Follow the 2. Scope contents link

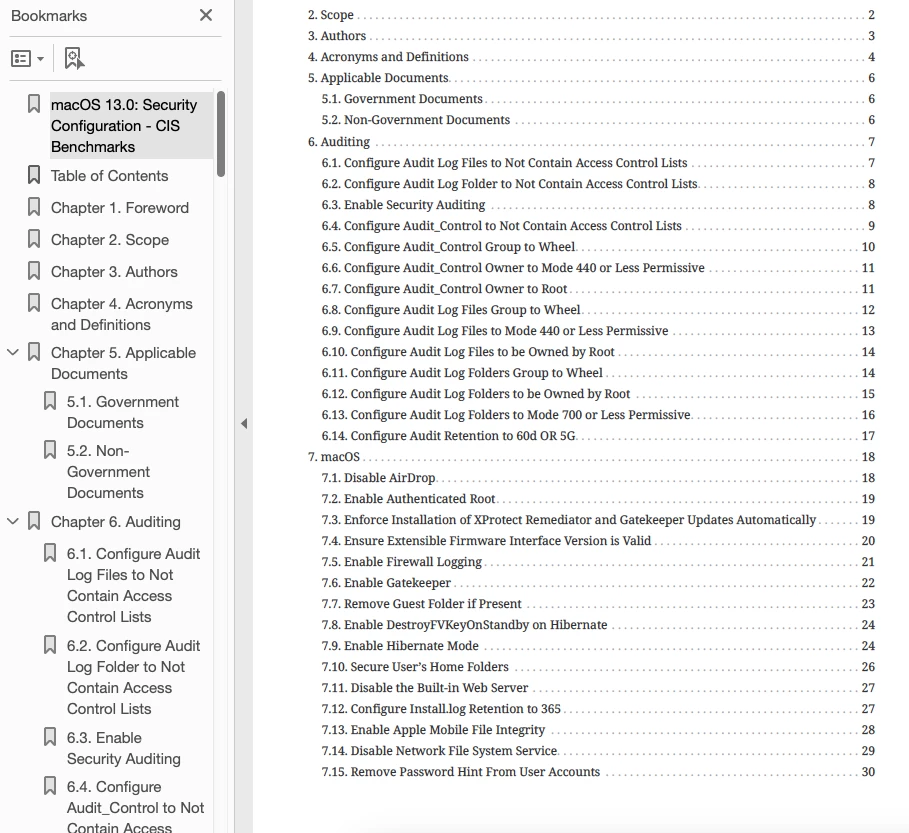330,15
